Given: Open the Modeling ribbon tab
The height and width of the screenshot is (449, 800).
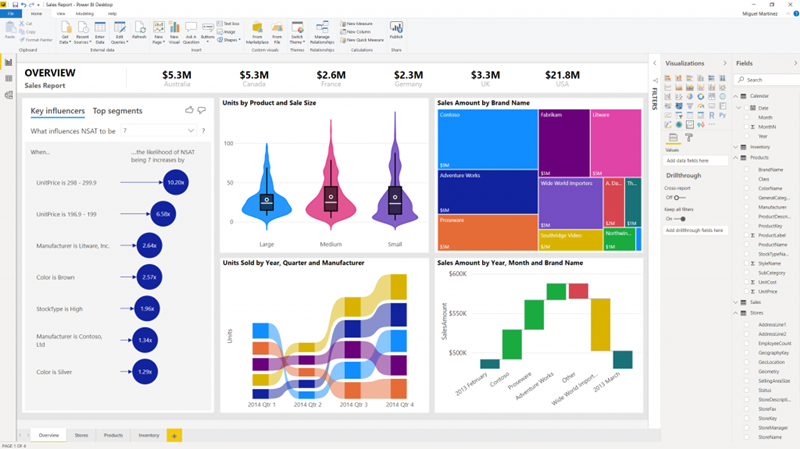Looking at the screenshot, I should pyautogui.click(x=84, y=14).
